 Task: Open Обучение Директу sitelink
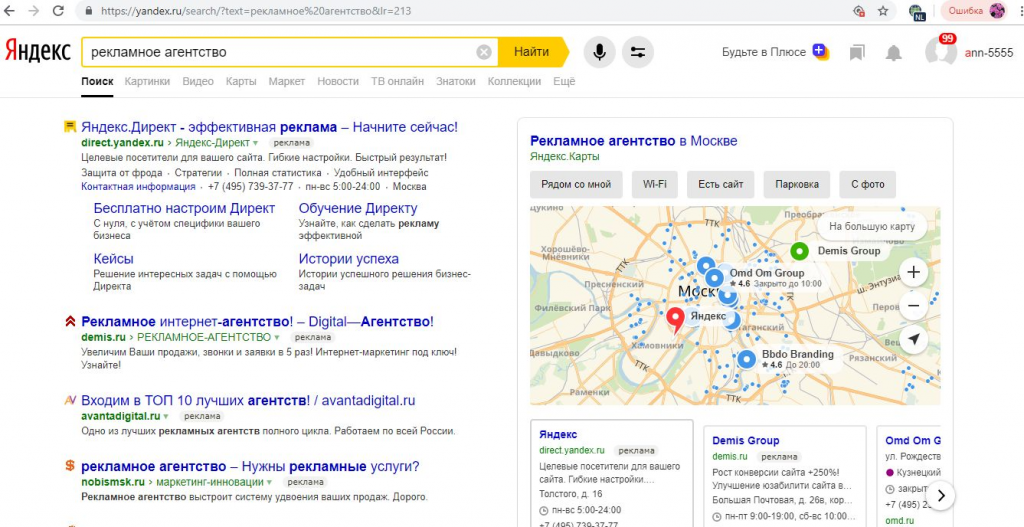coord(358,208)
